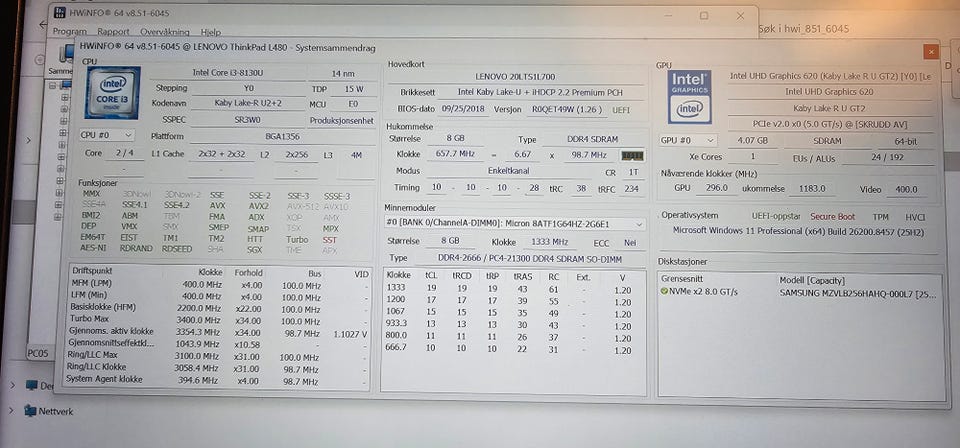
Task: Click the memory chip icon beside 98.7 MHz
Action: point(632,155)
